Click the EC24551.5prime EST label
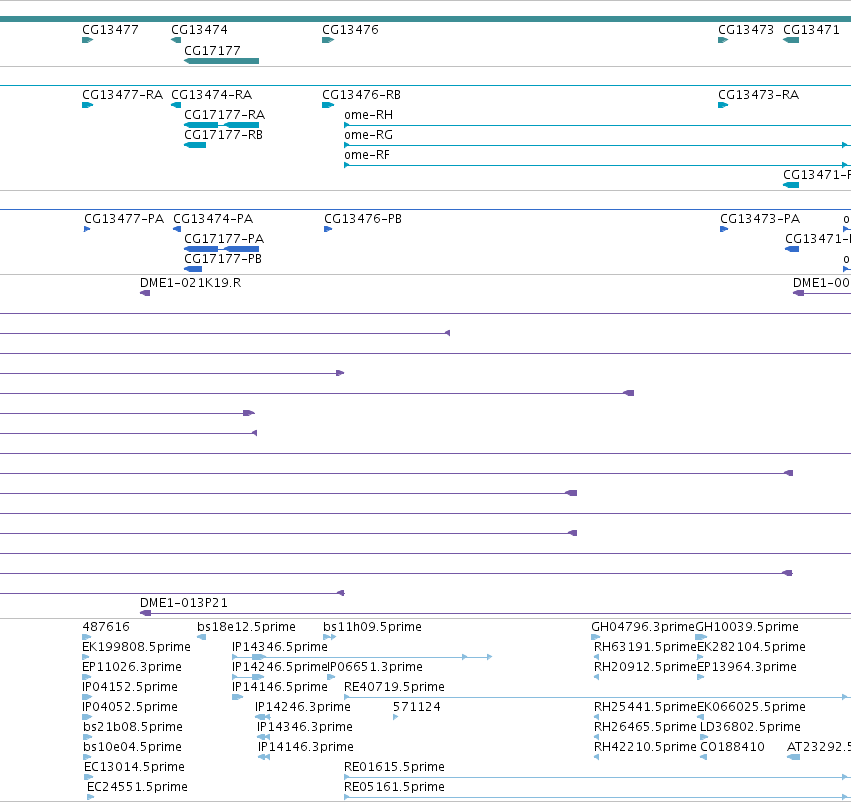 tap(137, 787)
